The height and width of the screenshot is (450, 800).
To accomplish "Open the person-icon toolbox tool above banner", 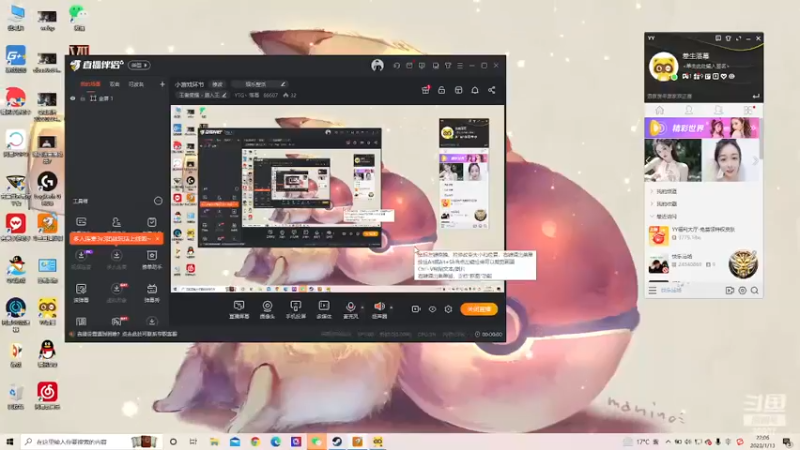I will (x=116, y=222).
